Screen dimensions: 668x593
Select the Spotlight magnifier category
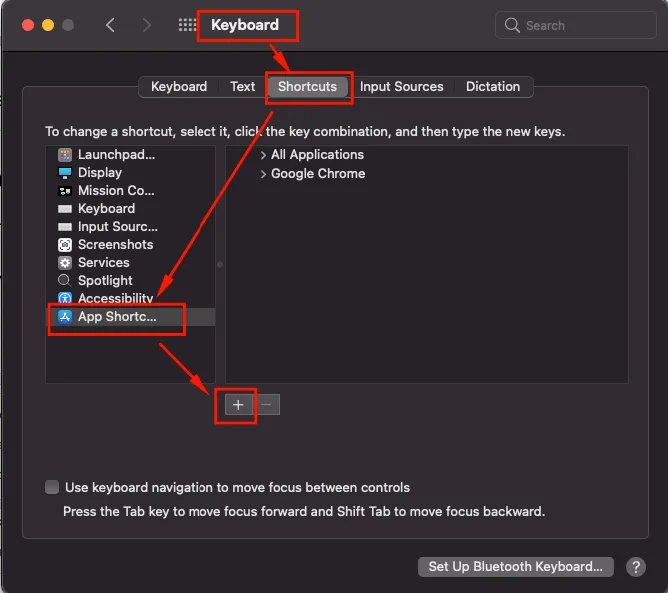point(65,280)
